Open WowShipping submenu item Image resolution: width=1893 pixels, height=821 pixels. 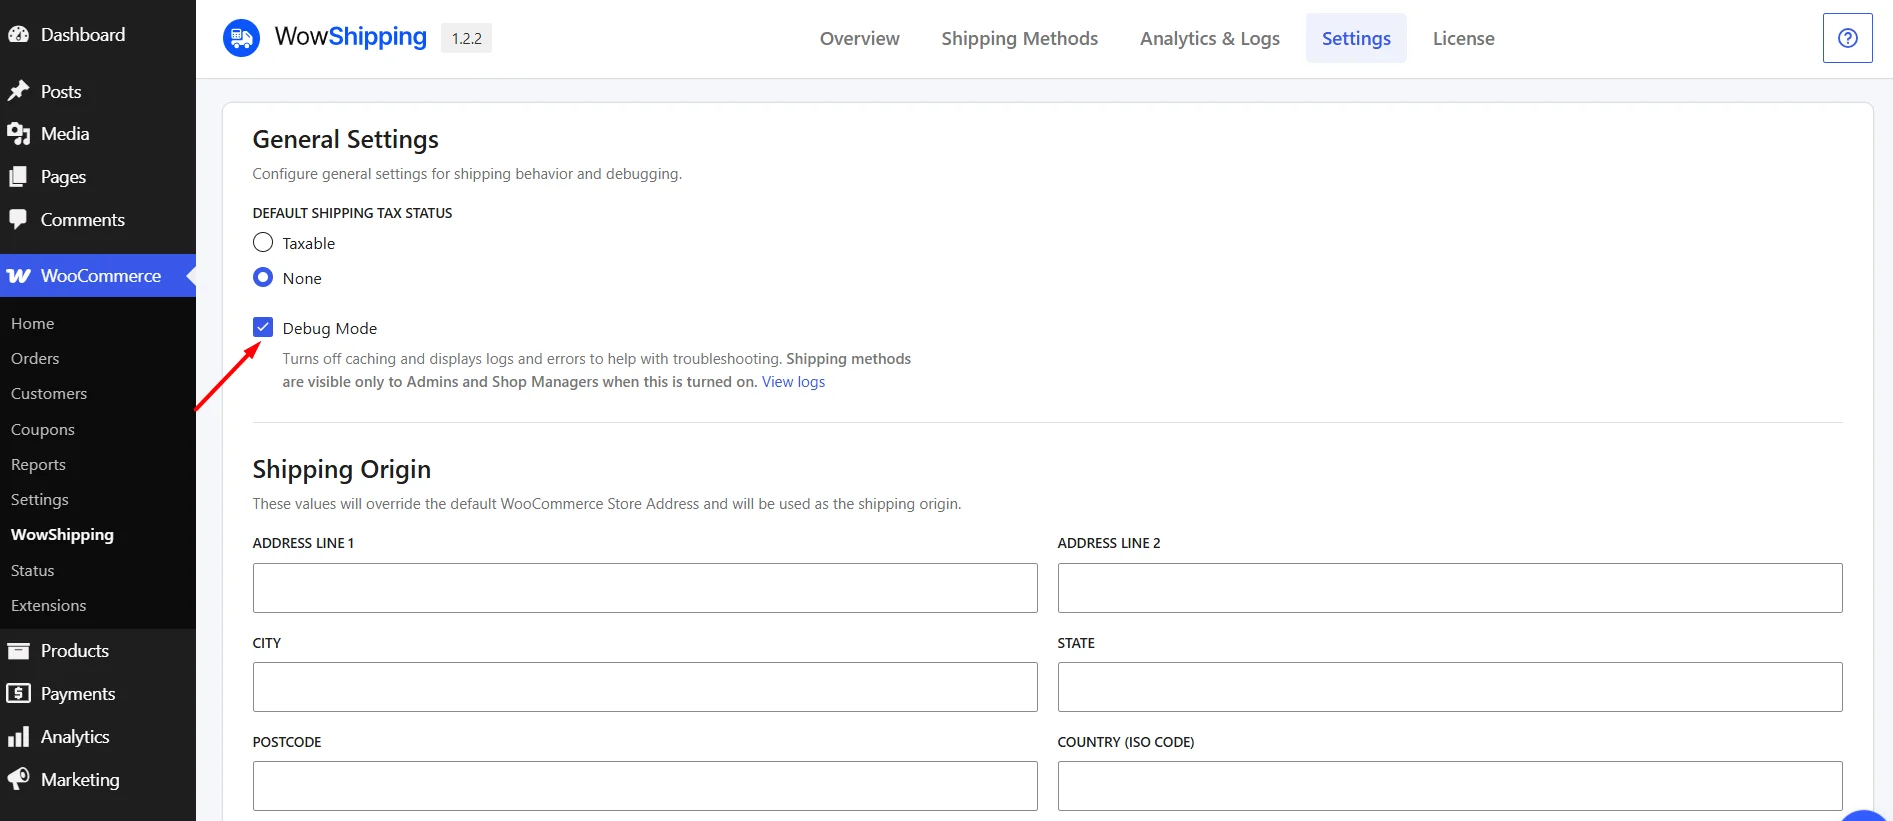pyautogui.click(x=62, y=535)
